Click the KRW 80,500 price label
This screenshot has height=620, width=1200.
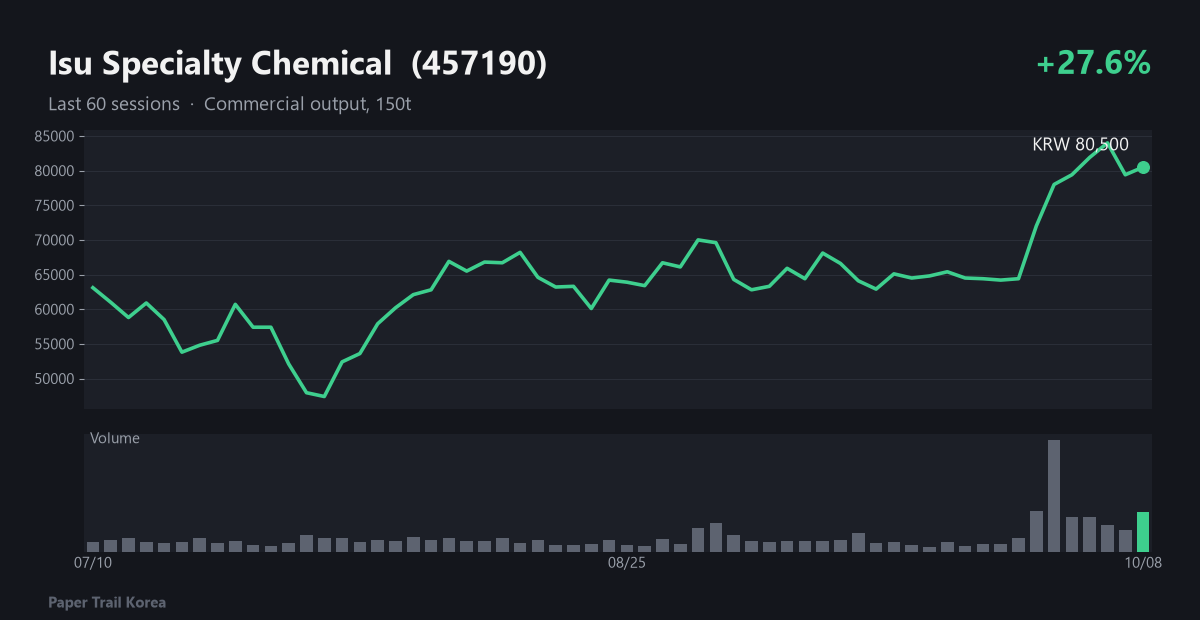click(1081, 144)
